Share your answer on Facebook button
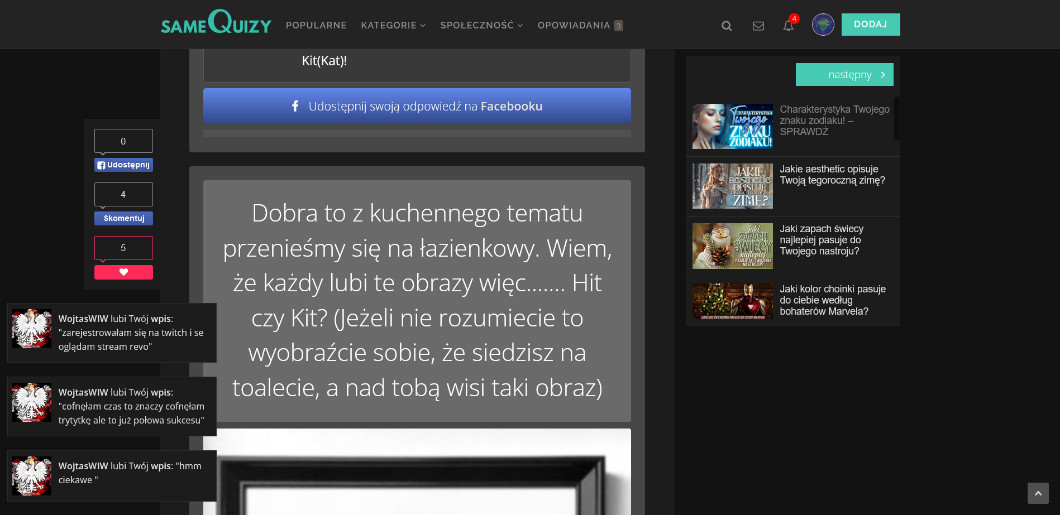The image size is (1060, 515). coord(417,106)
